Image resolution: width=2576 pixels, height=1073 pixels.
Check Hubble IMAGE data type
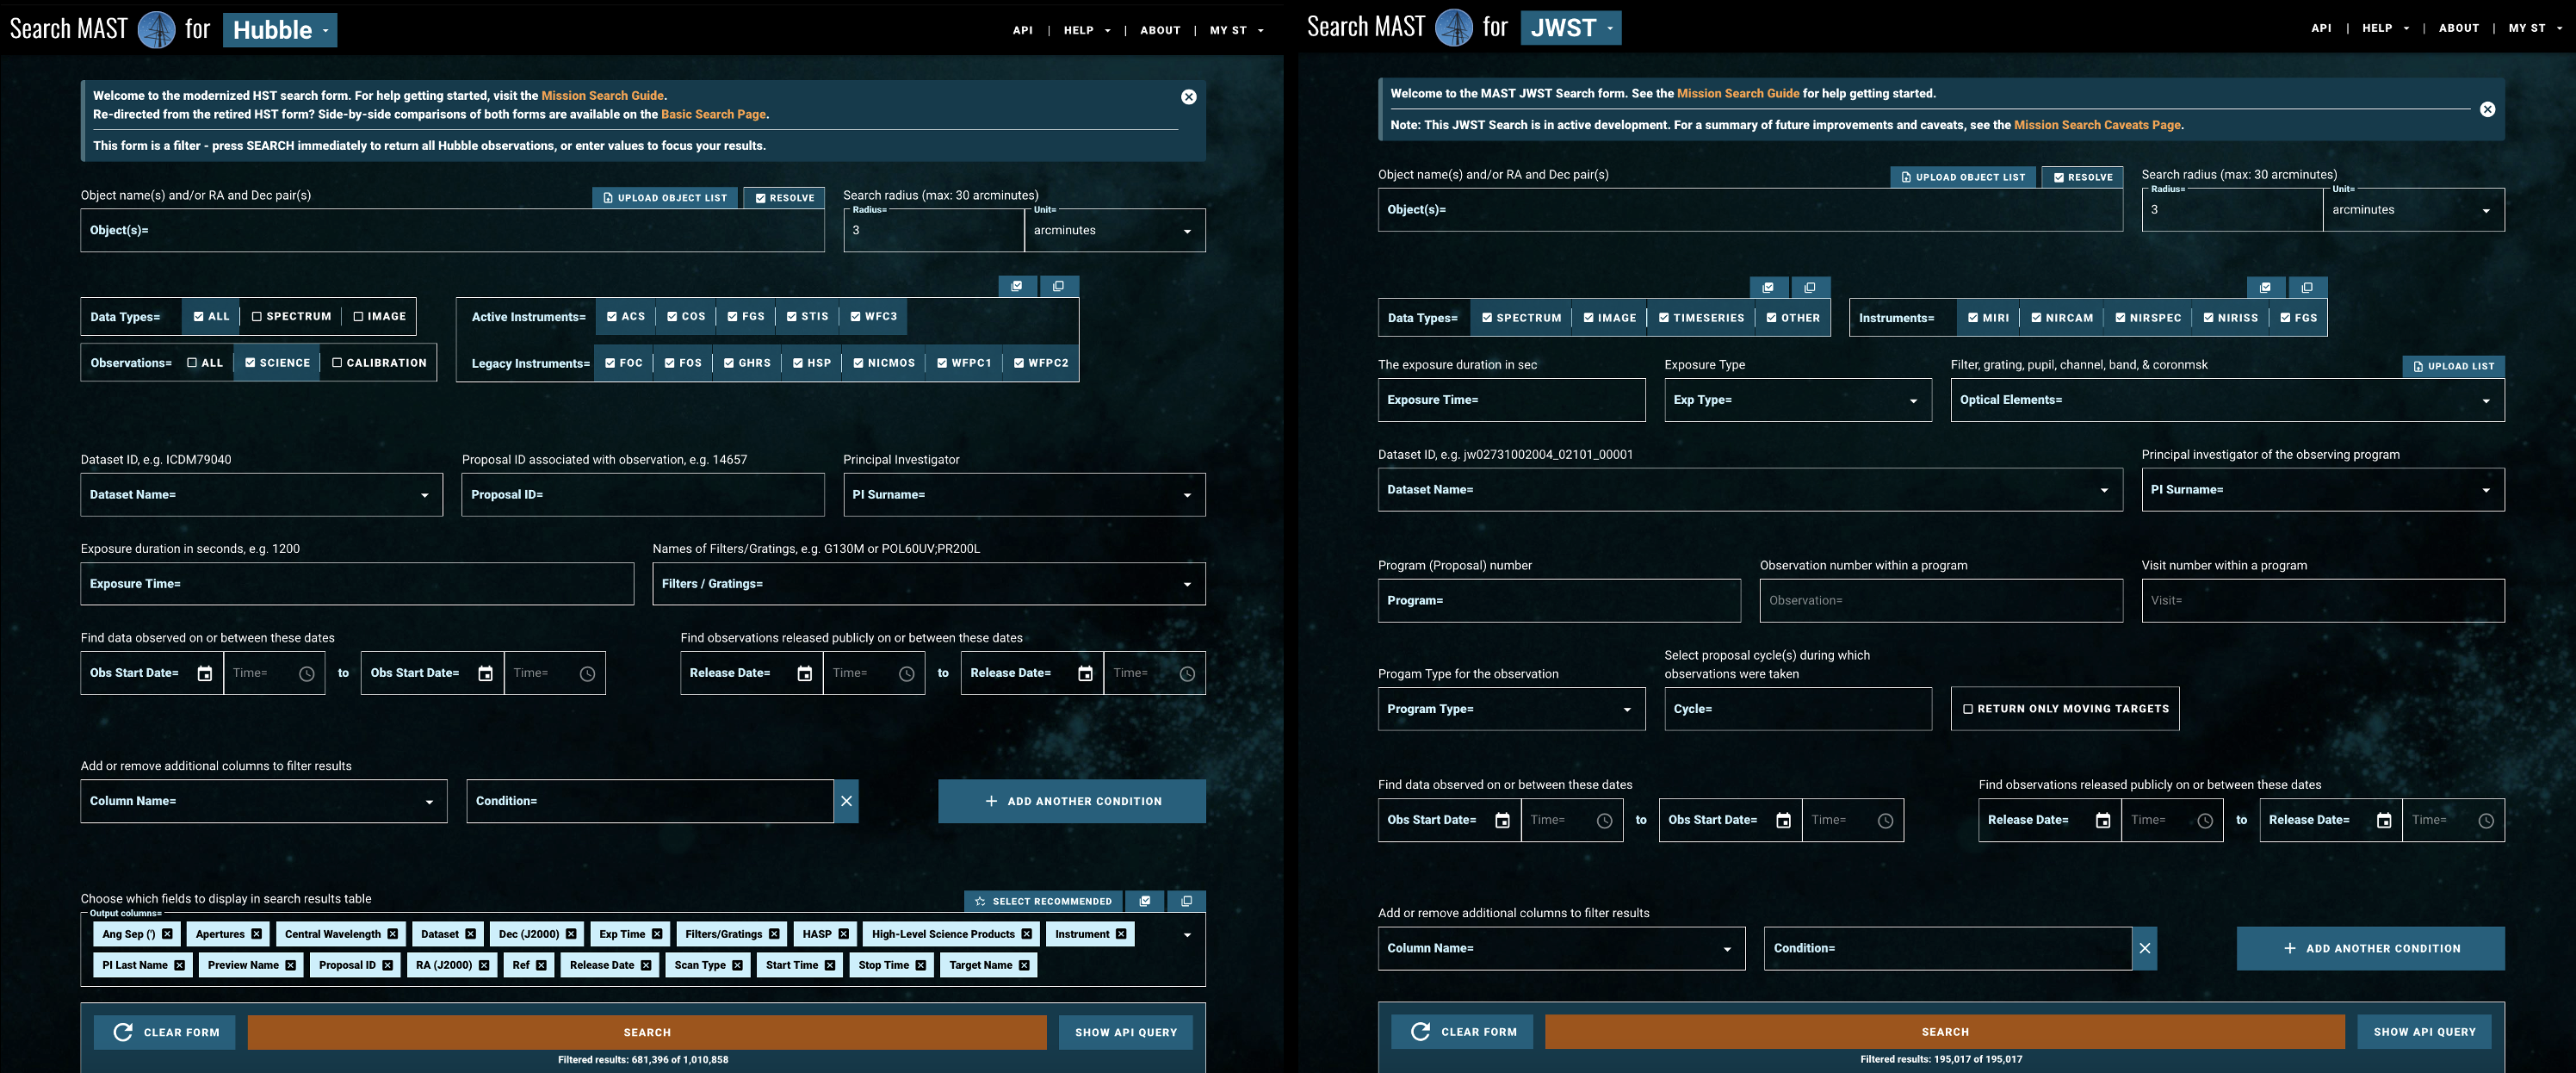pos(379,316)
